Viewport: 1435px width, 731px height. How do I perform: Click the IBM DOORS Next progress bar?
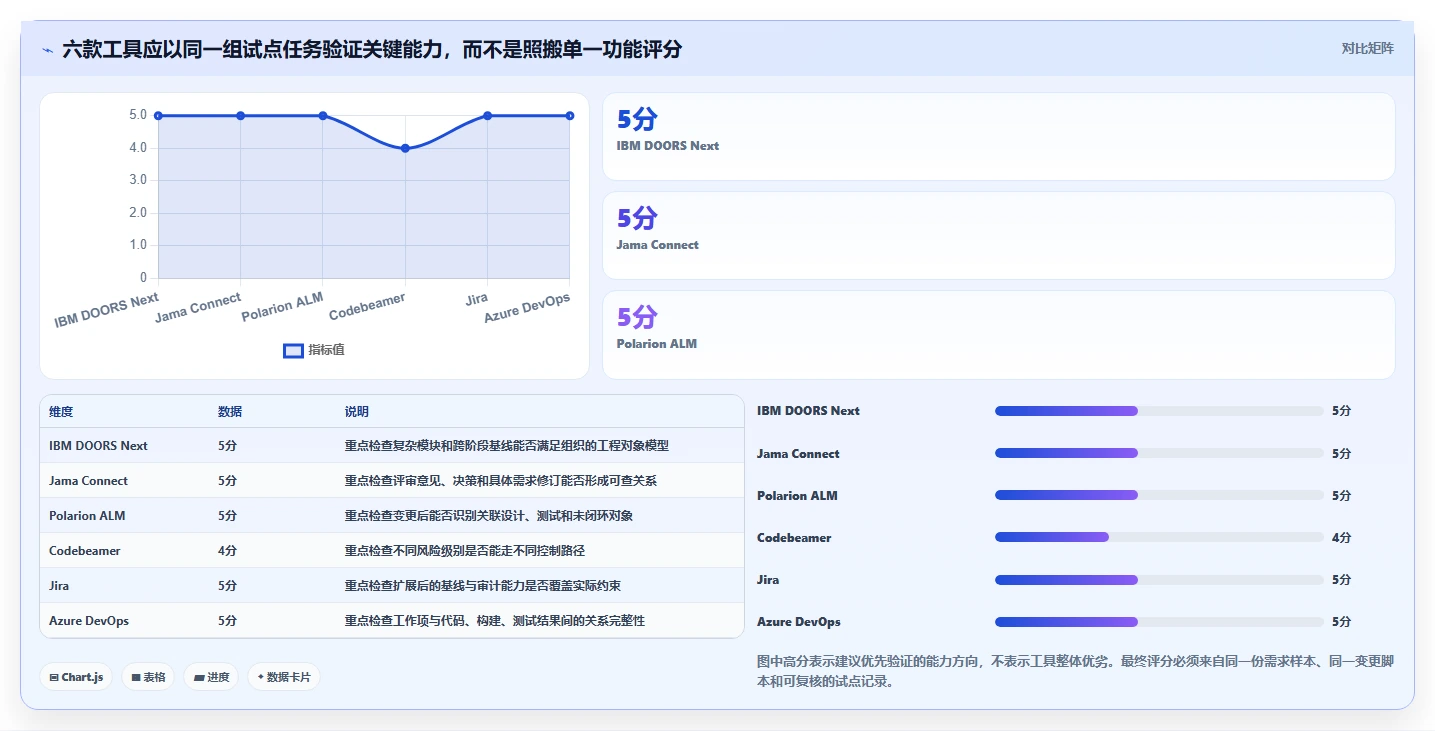[1159, 411]
